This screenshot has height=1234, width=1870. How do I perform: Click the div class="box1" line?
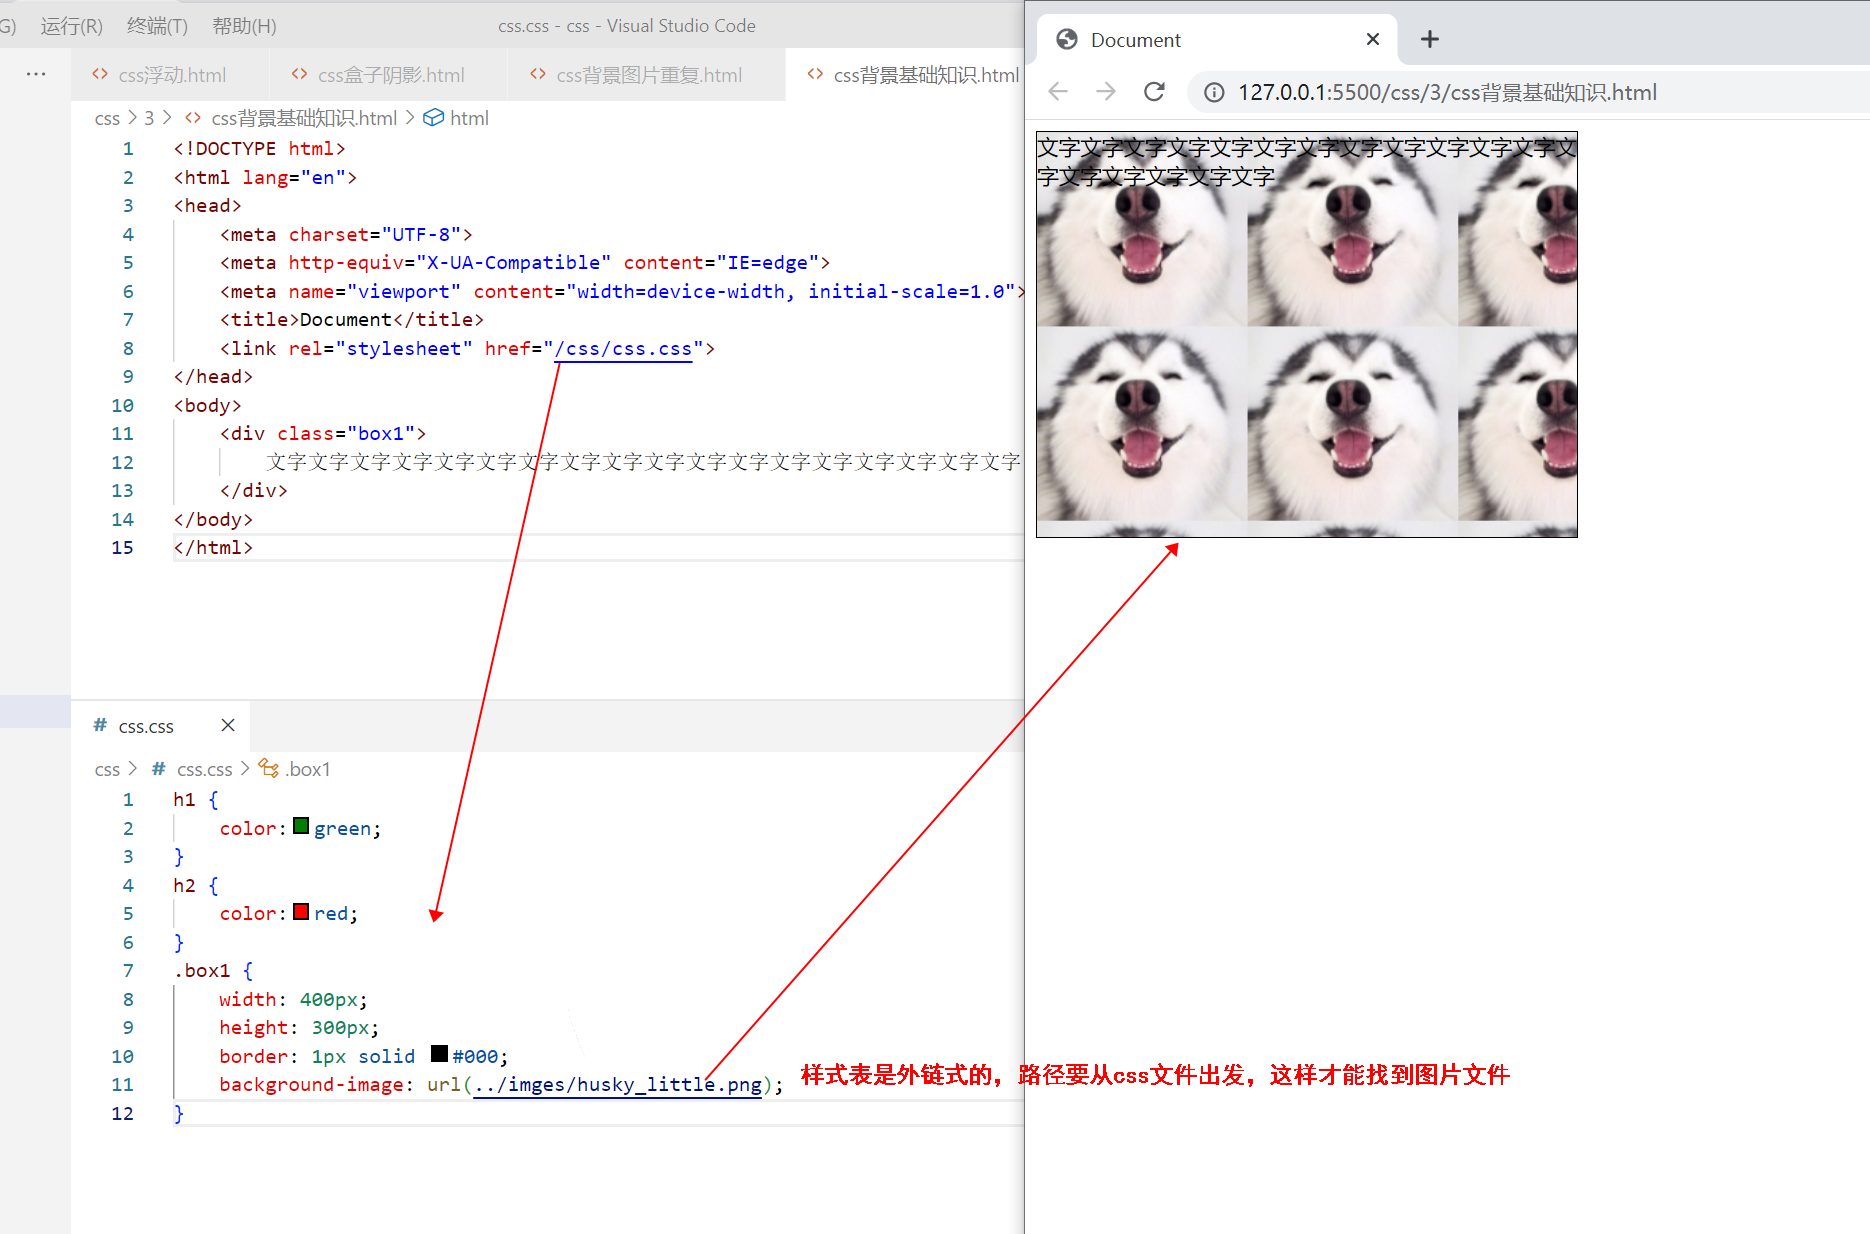323,434
